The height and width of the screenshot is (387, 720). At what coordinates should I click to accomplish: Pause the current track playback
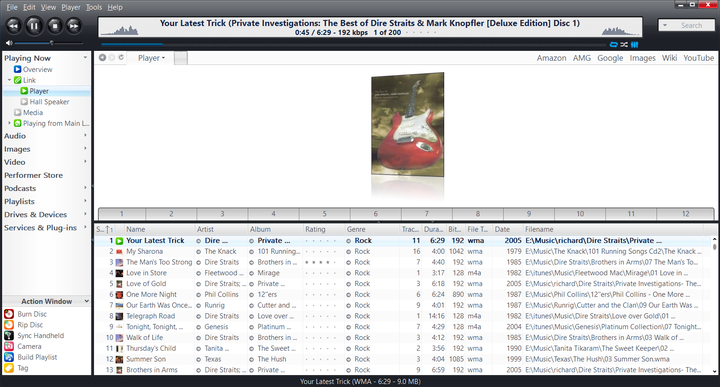point(34,26)
